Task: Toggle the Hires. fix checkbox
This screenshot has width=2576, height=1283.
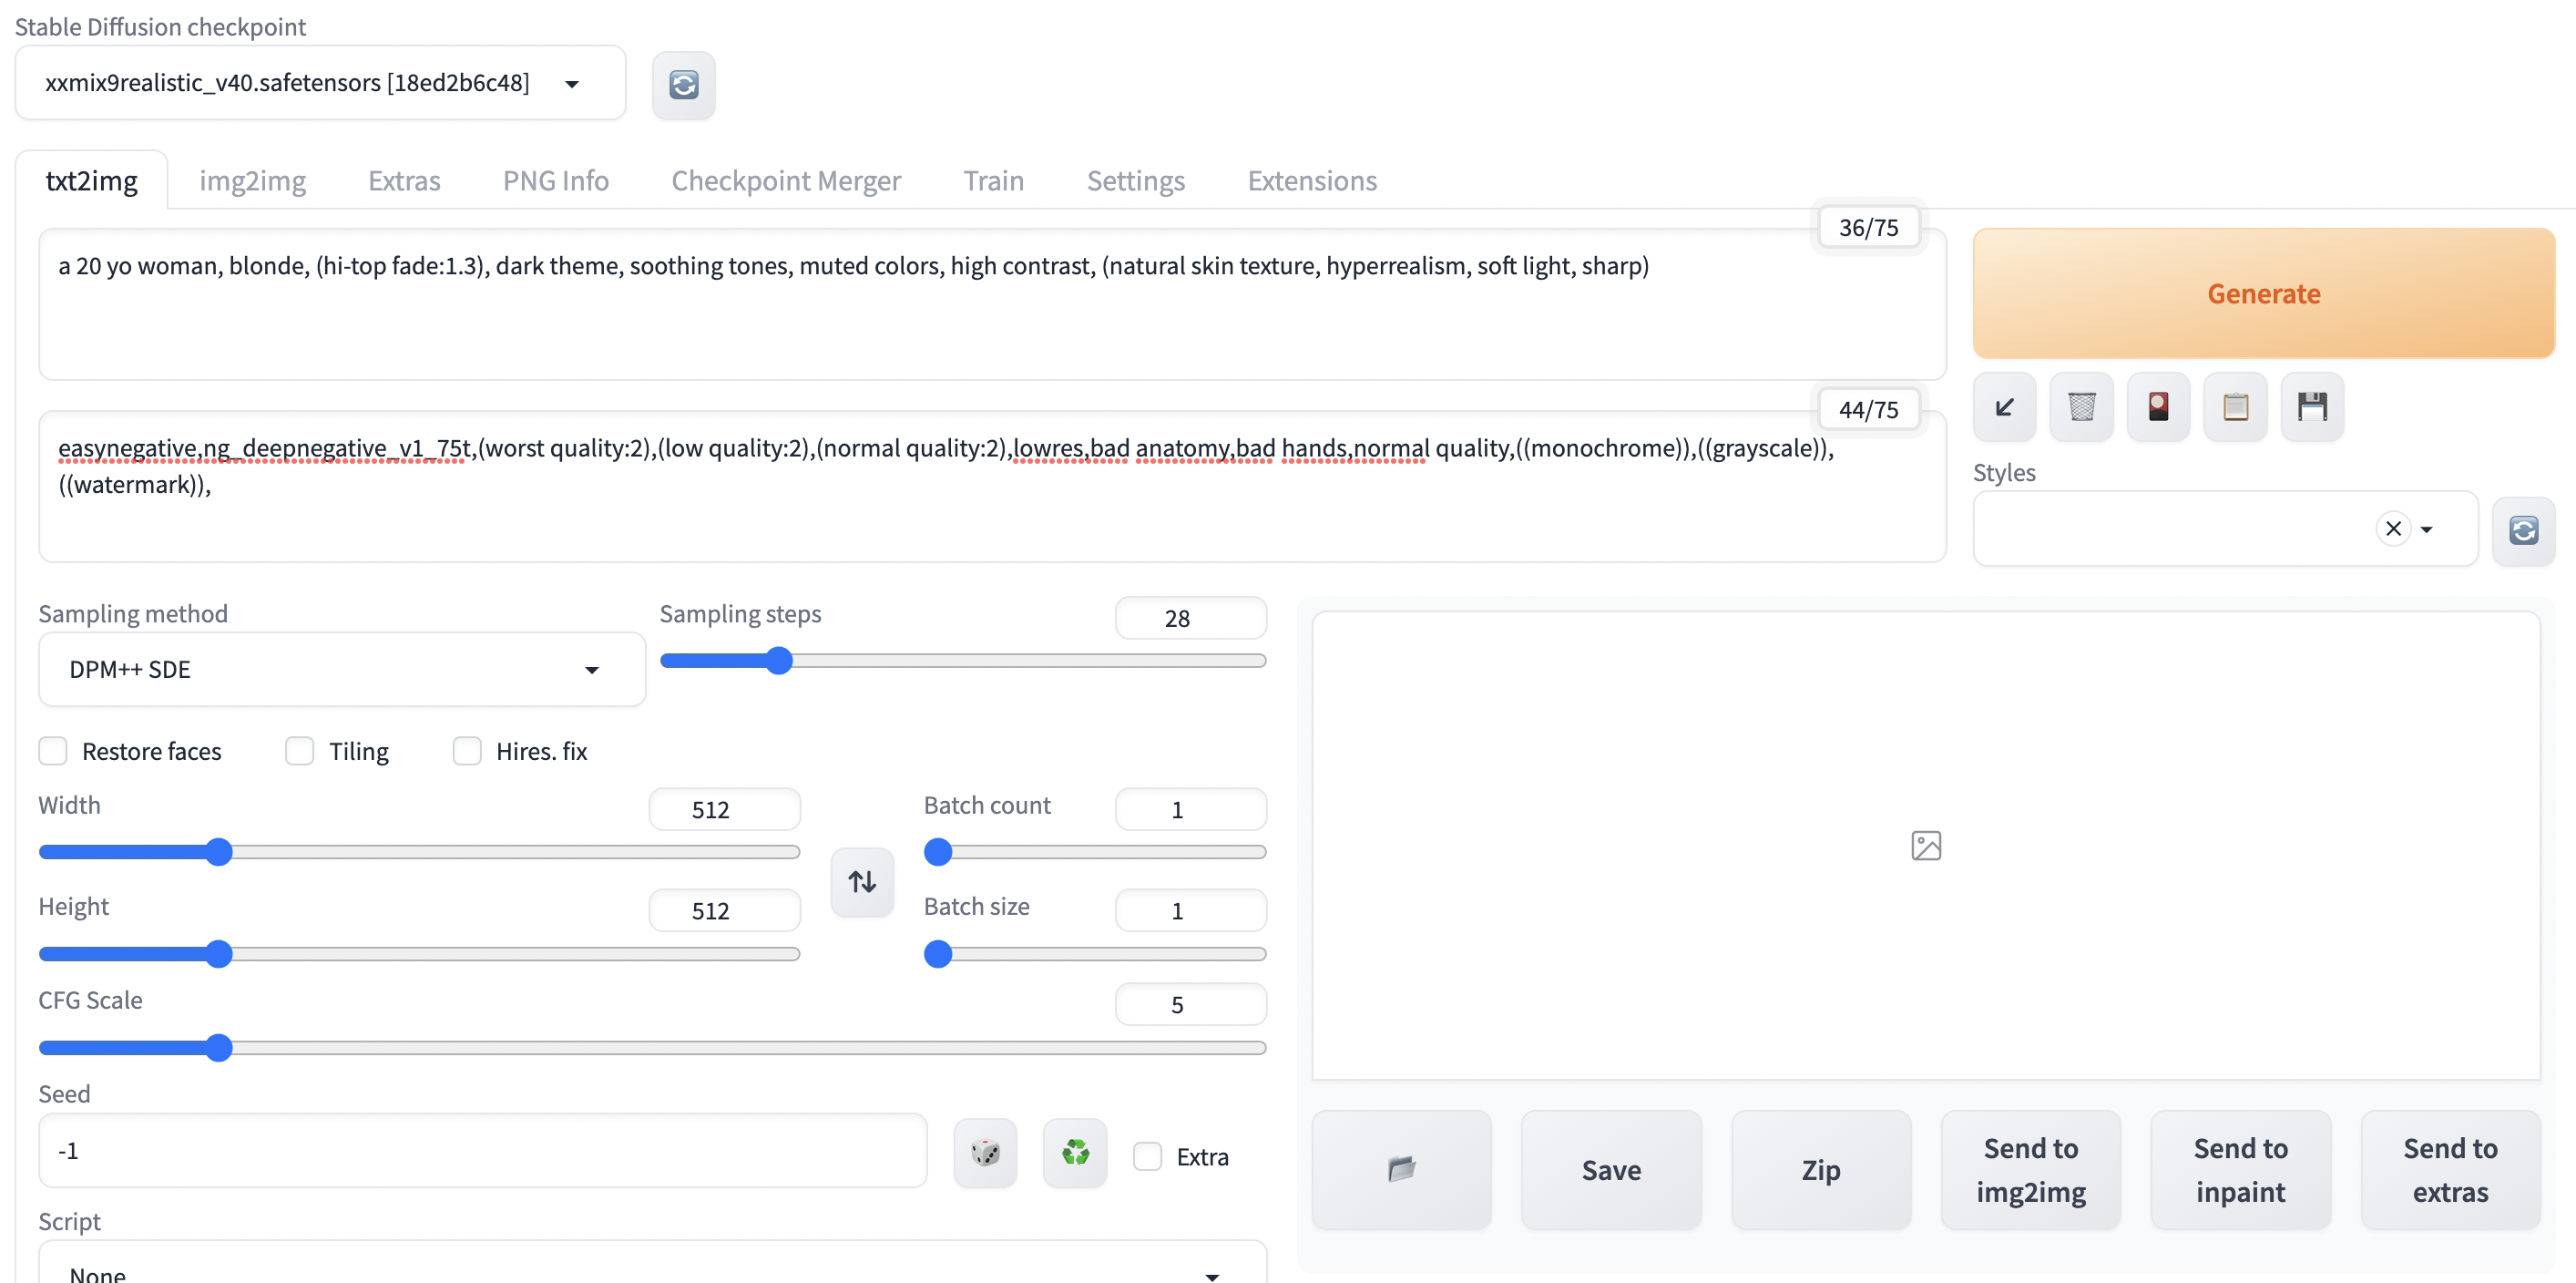Action: tap(467, 751)
